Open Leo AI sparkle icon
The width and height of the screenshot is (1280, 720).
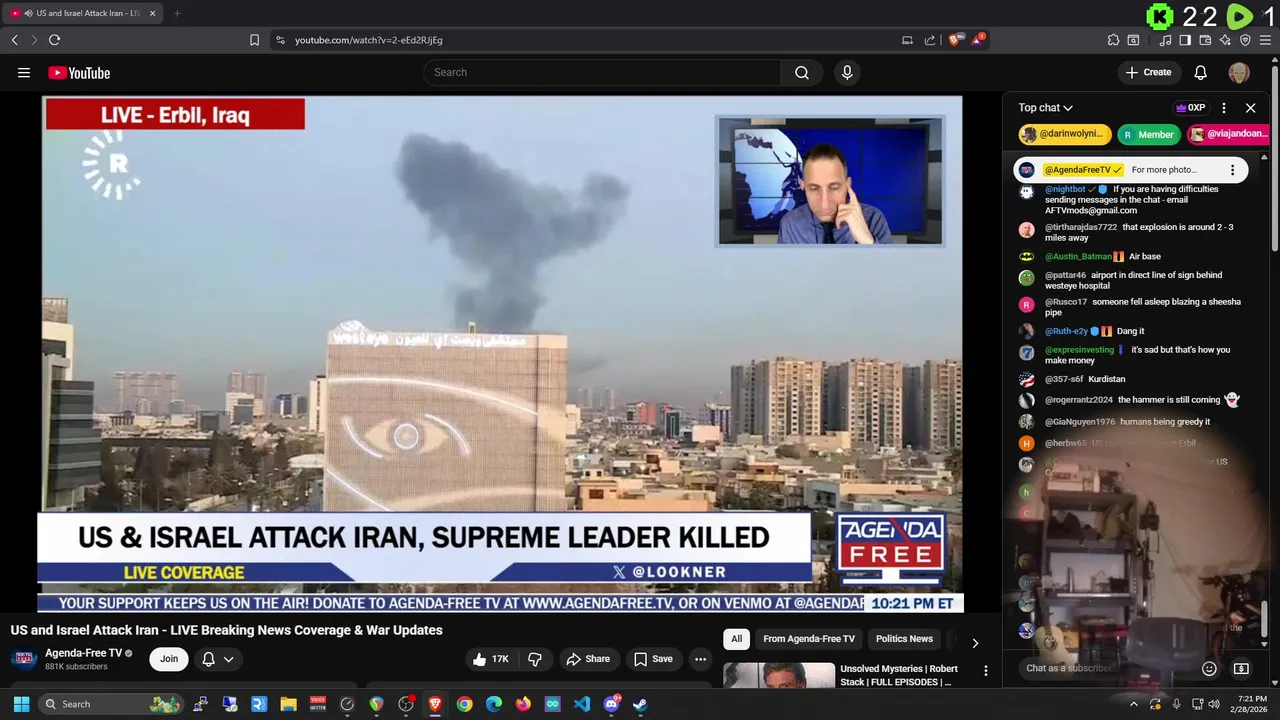pyautogui.click(x=1225, y=40)
